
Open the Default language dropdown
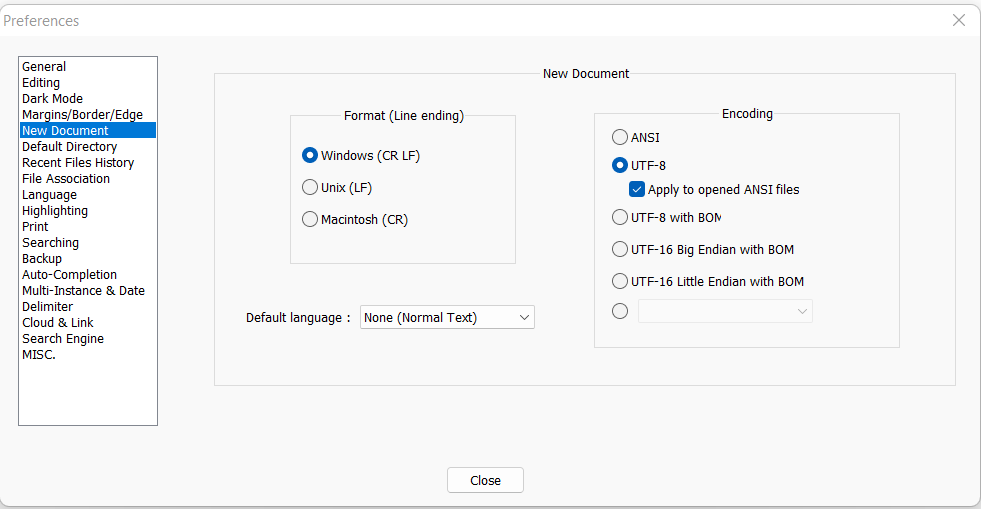coord(447,317)
